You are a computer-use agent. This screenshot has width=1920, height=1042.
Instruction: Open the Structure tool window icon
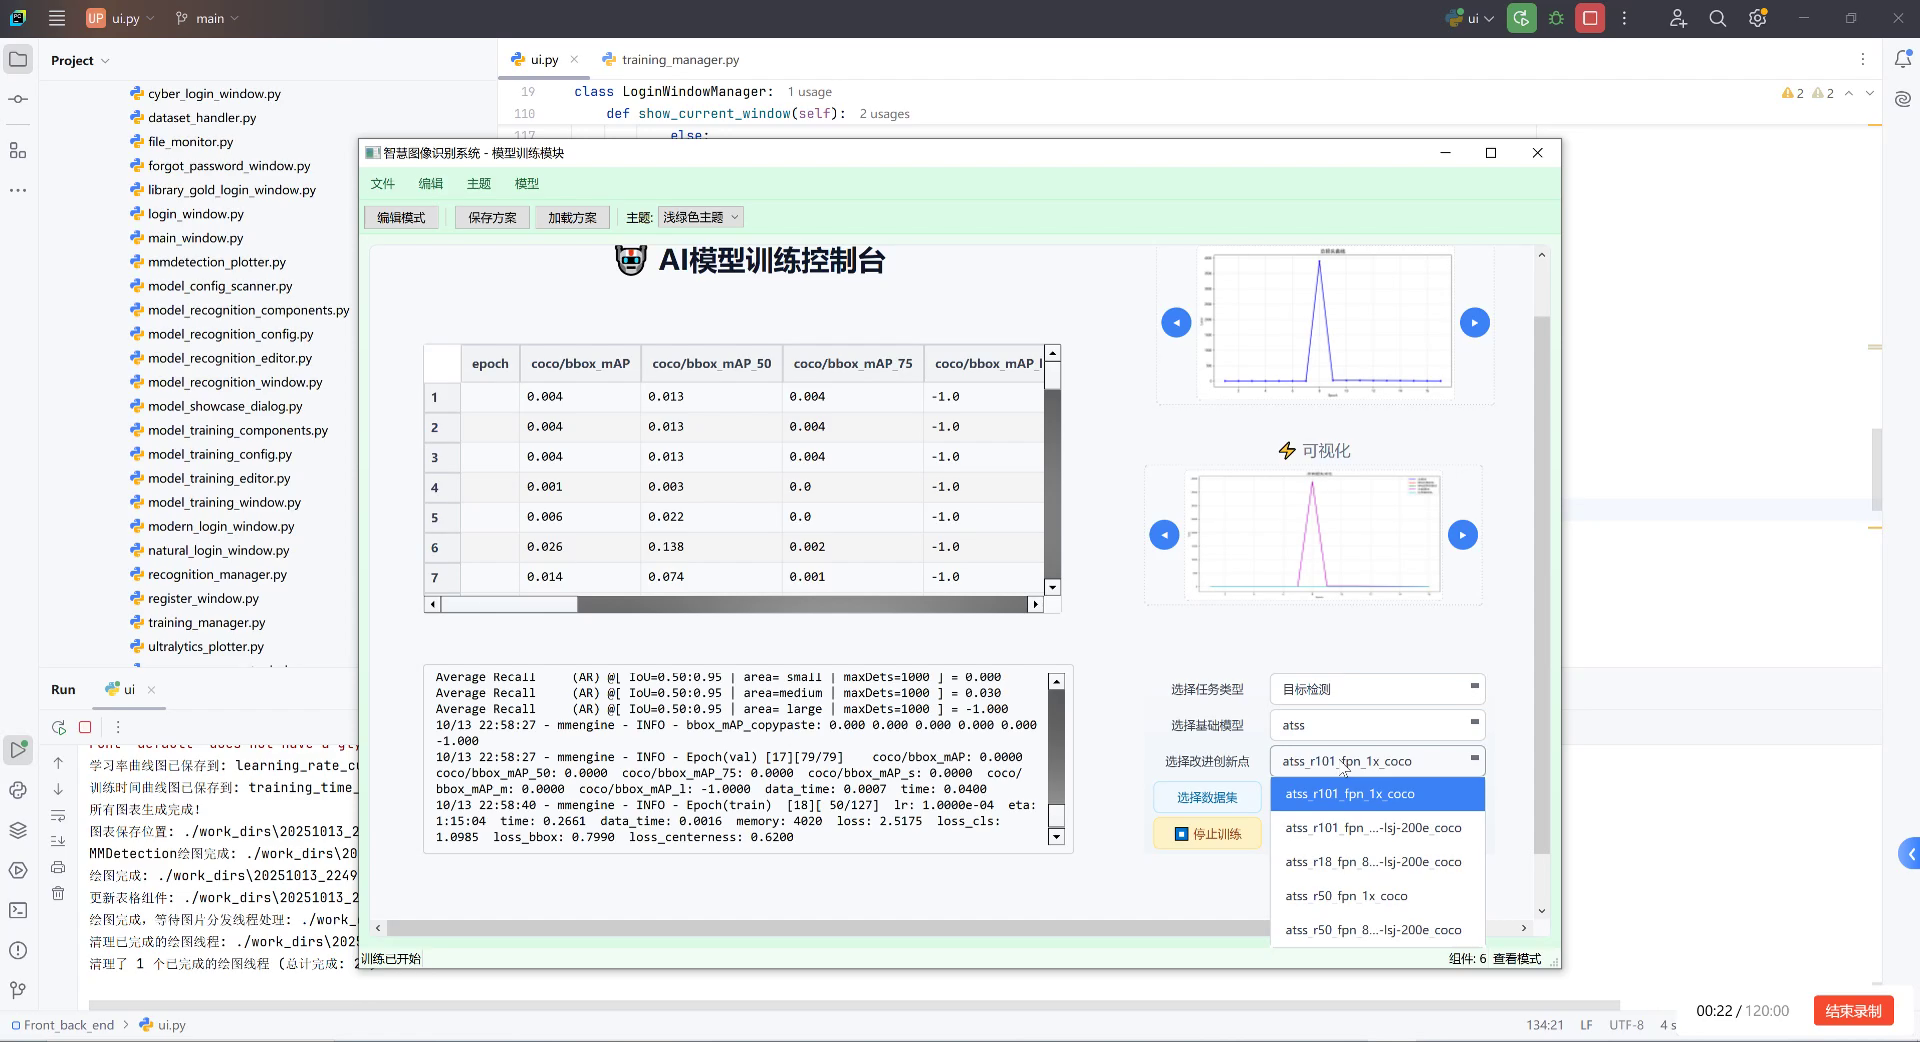(x=18, y=151)
